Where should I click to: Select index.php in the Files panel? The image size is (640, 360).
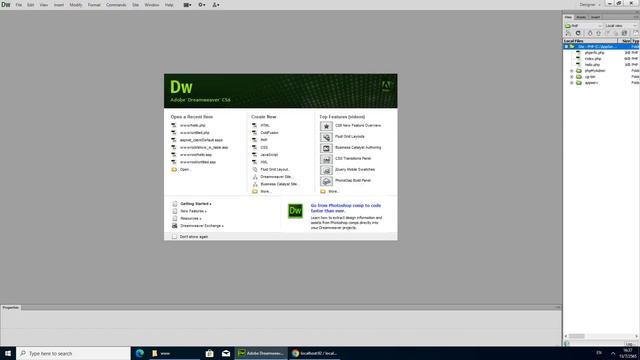[x=593, y=59]
